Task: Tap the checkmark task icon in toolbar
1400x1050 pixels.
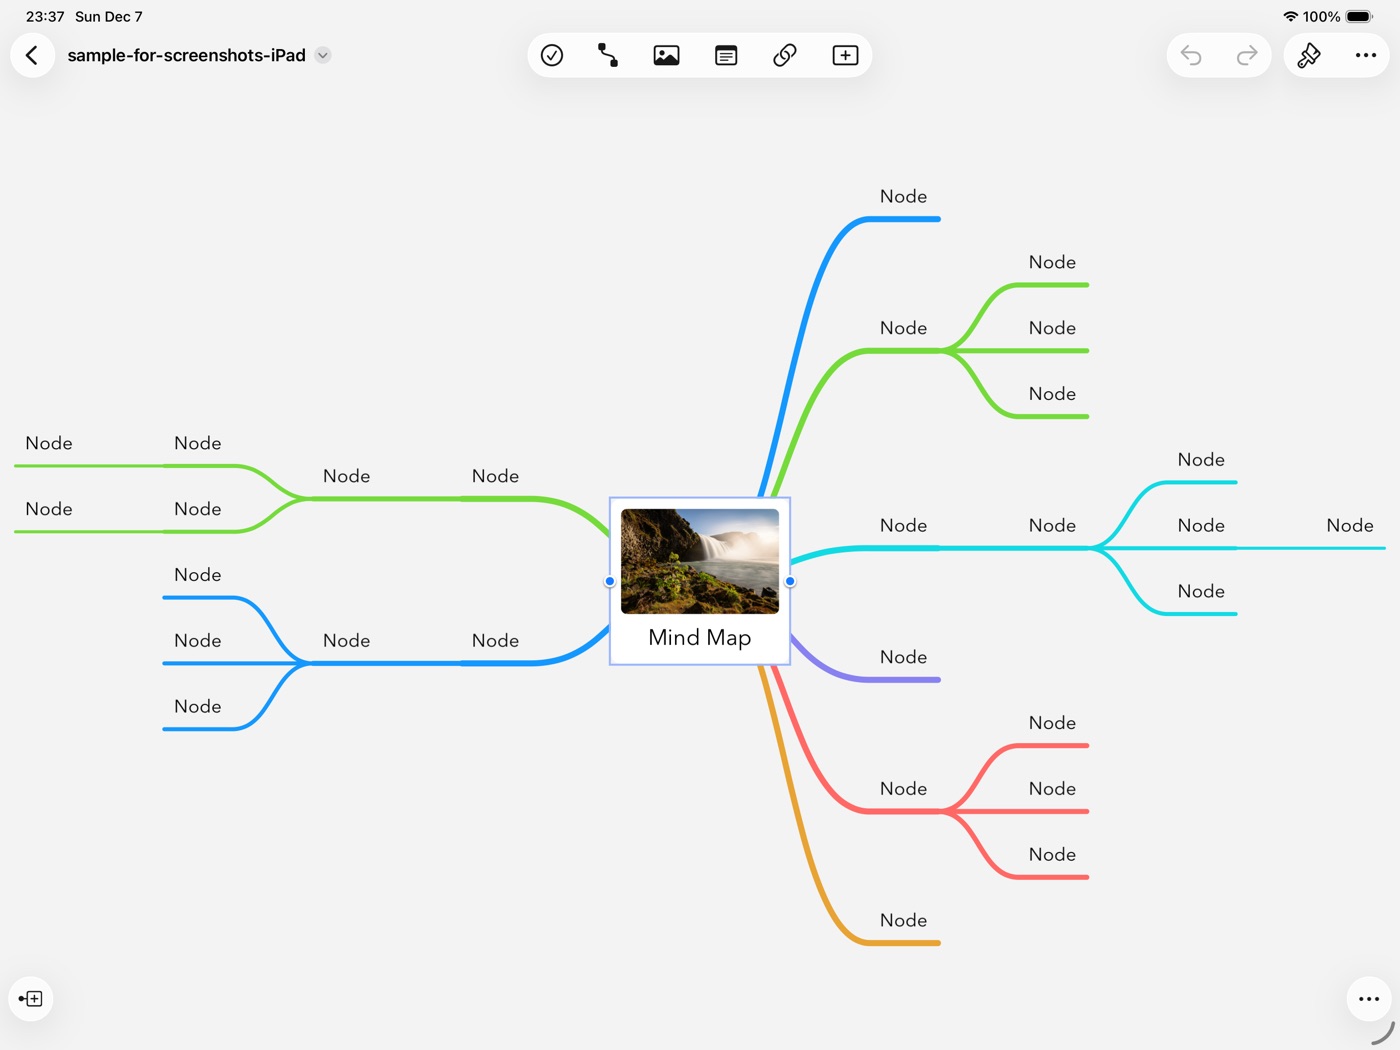Action: [x=552, y=55]
